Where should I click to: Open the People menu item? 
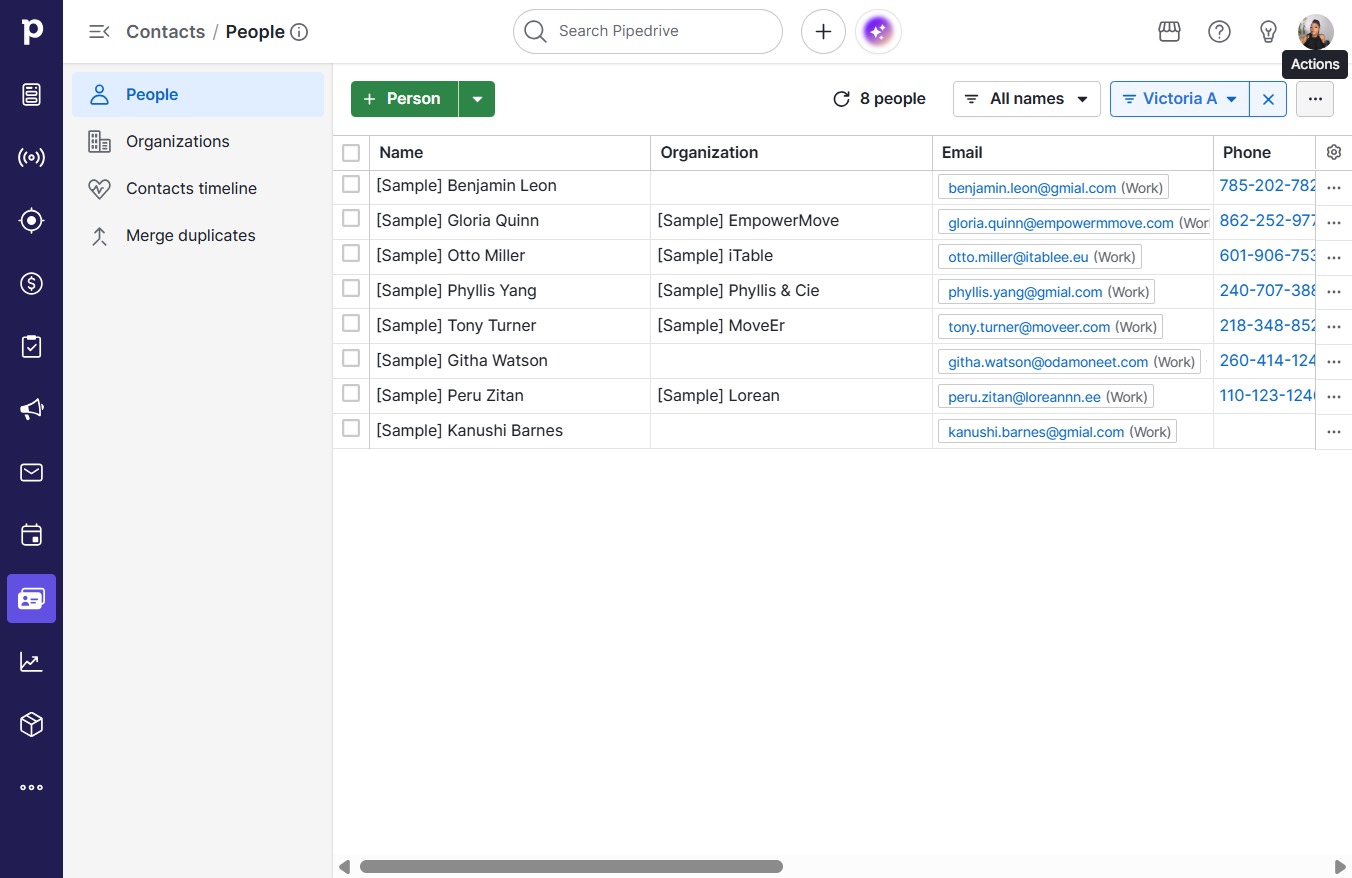pyautogui.click(x=198, y=95)
